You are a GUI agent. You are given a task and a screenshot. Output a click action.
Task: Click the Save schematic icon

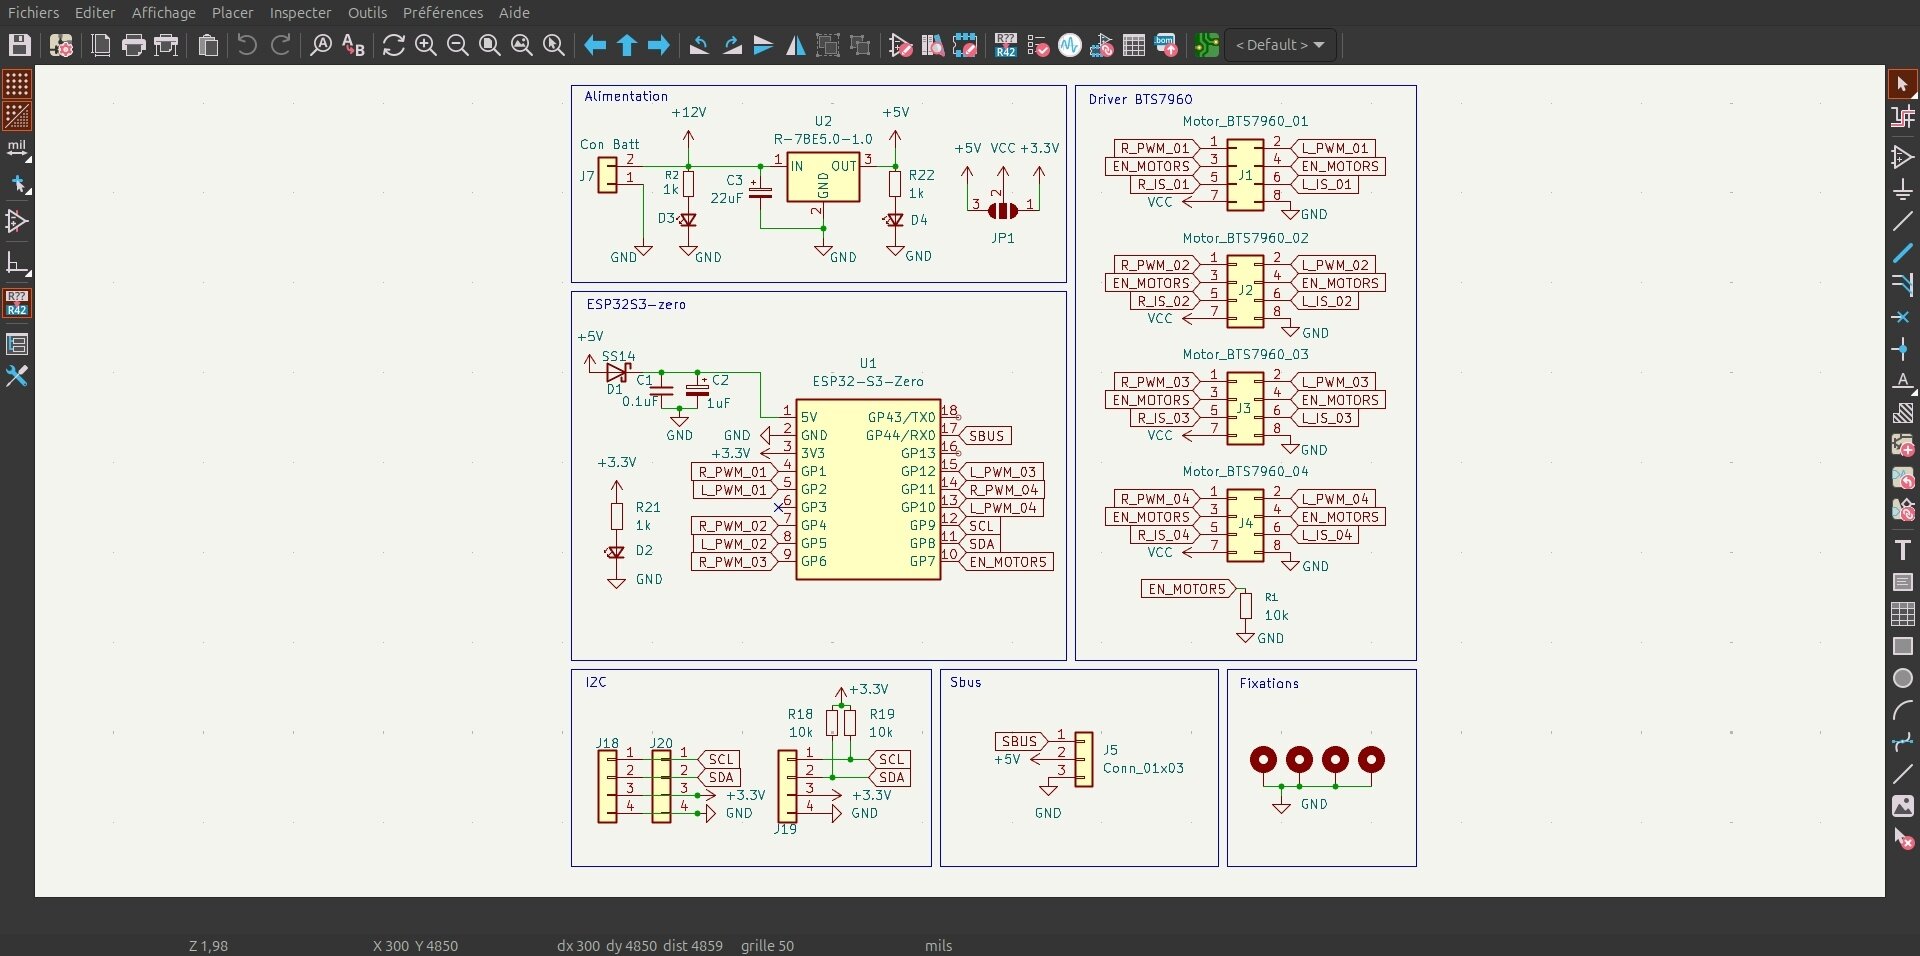point(20,45)
